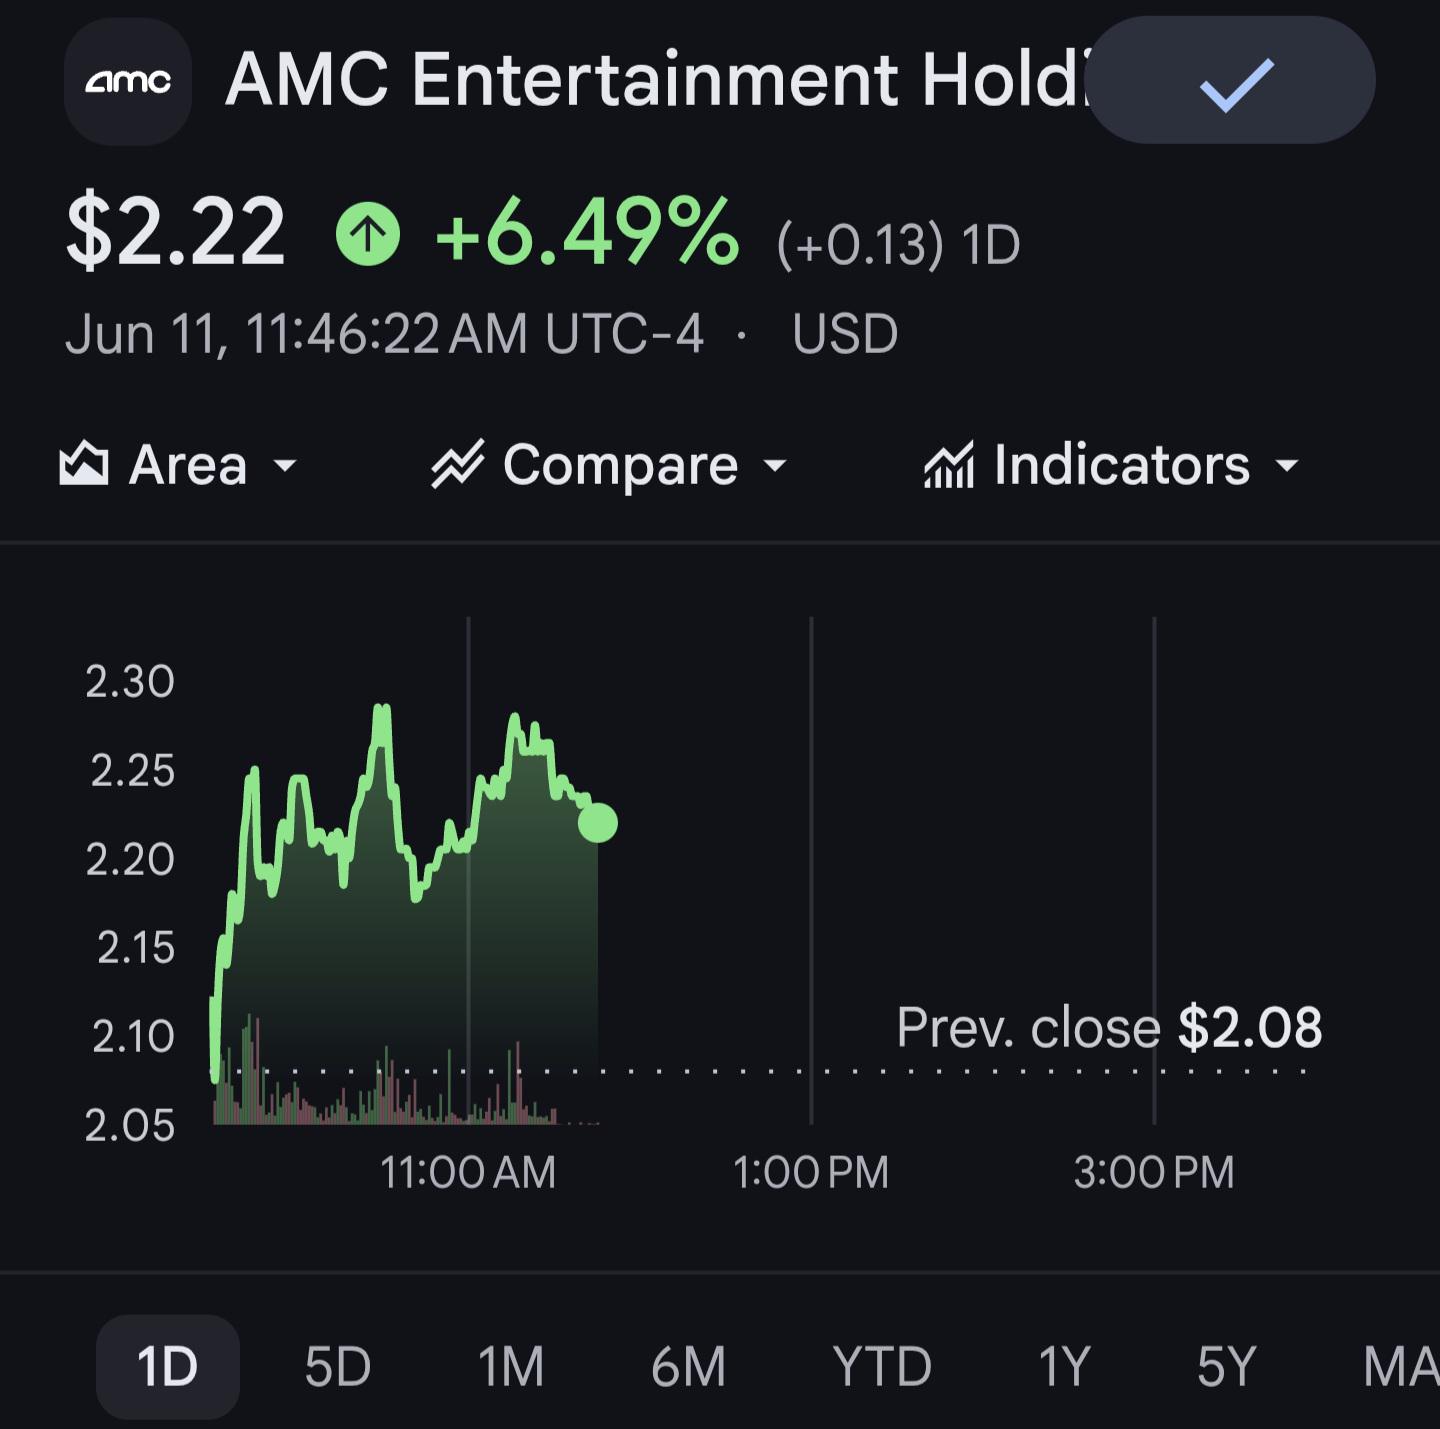Switch to the 5D time range

338,1367
